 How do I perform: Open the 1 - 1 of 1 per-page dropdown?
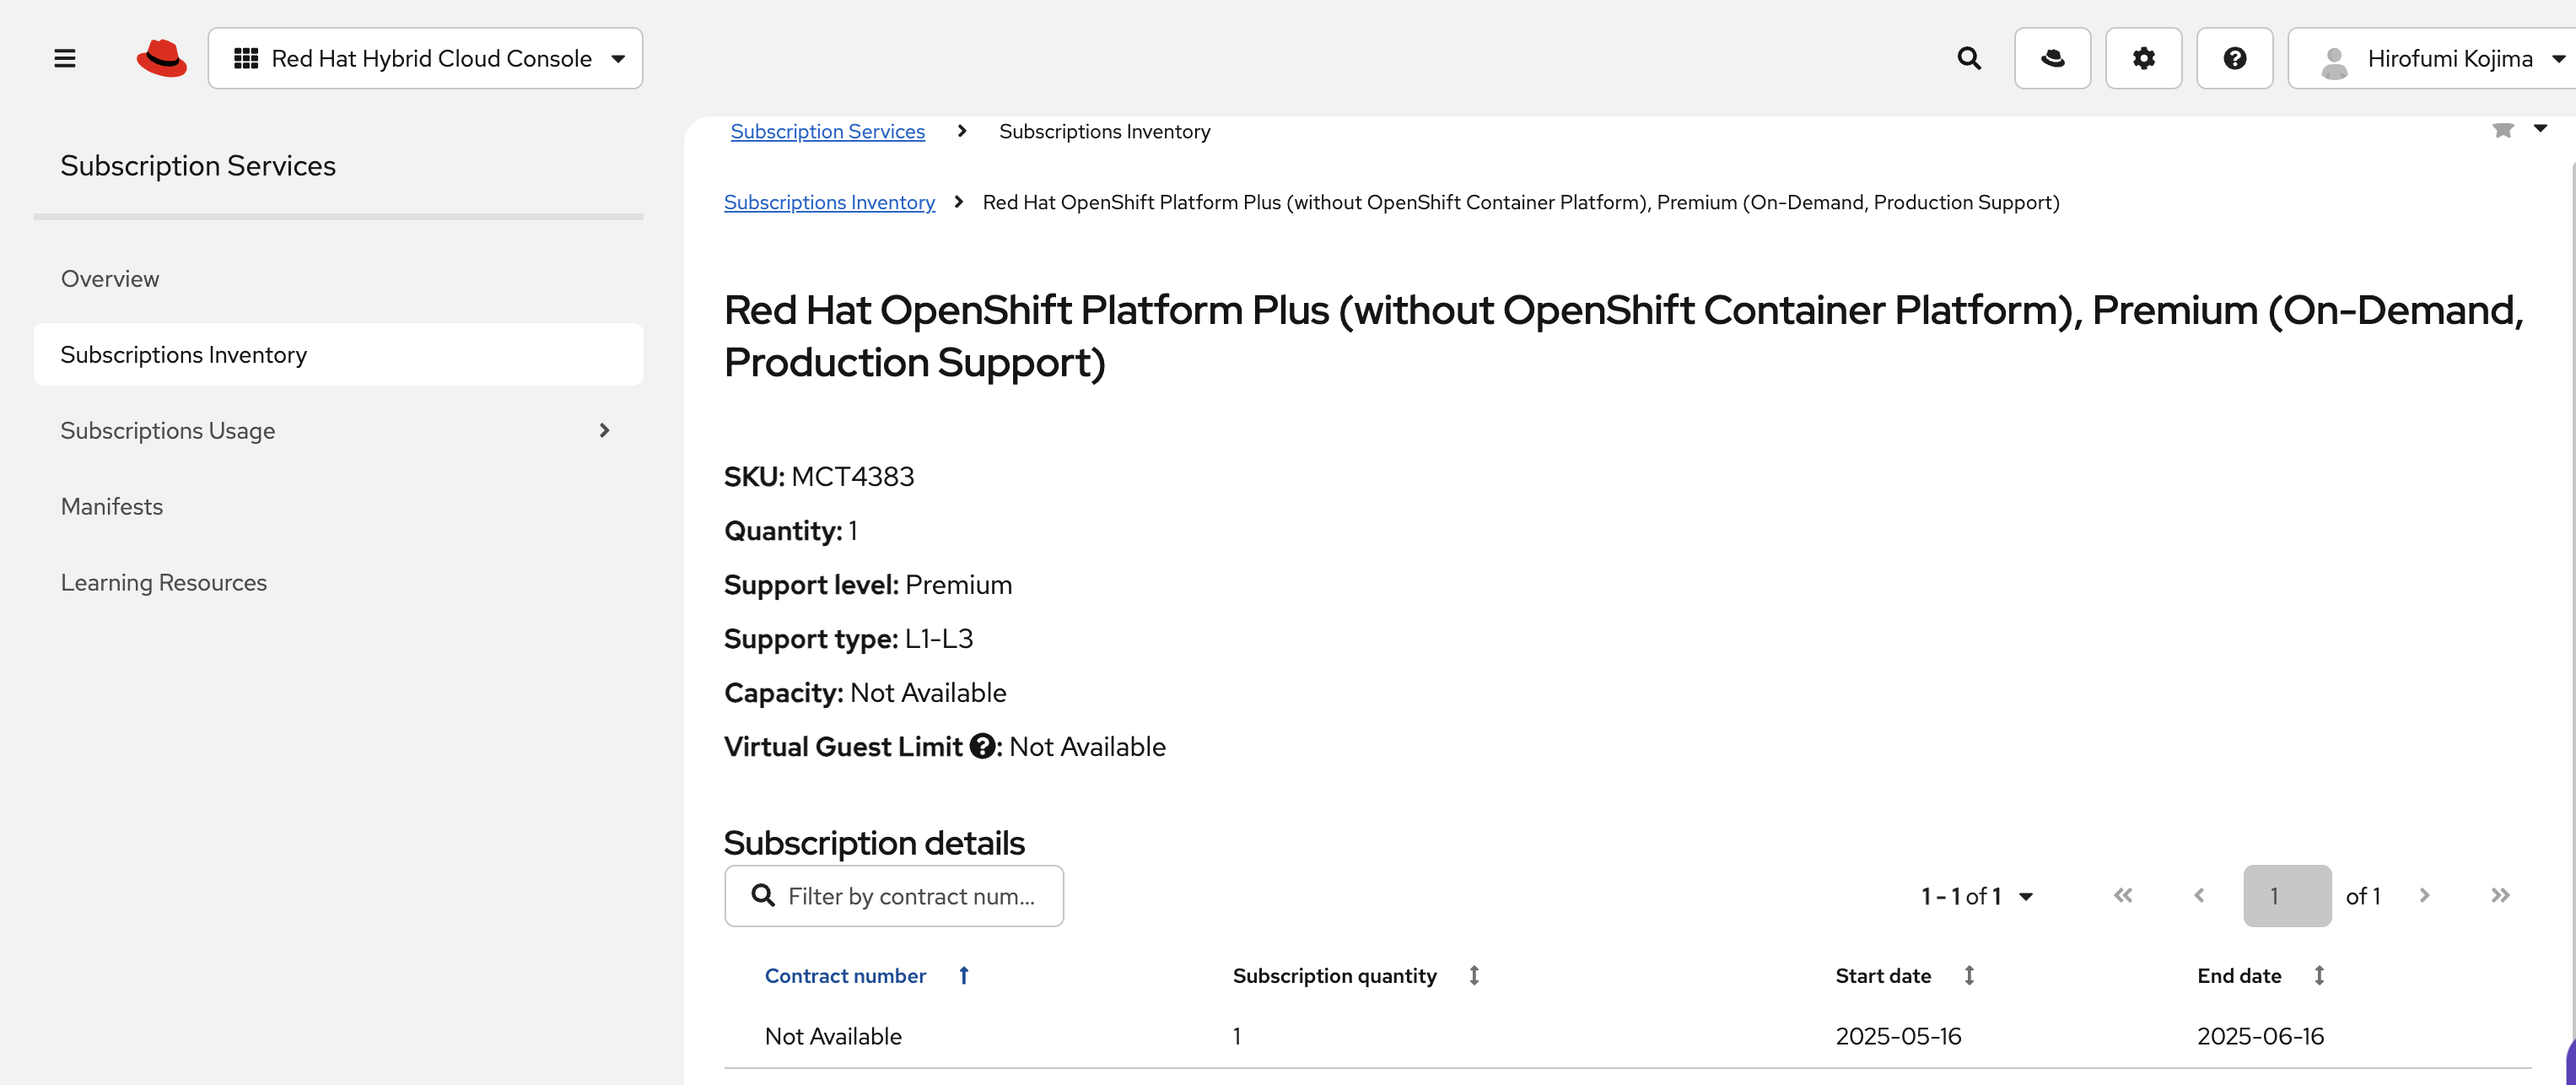coord(1977,896)
